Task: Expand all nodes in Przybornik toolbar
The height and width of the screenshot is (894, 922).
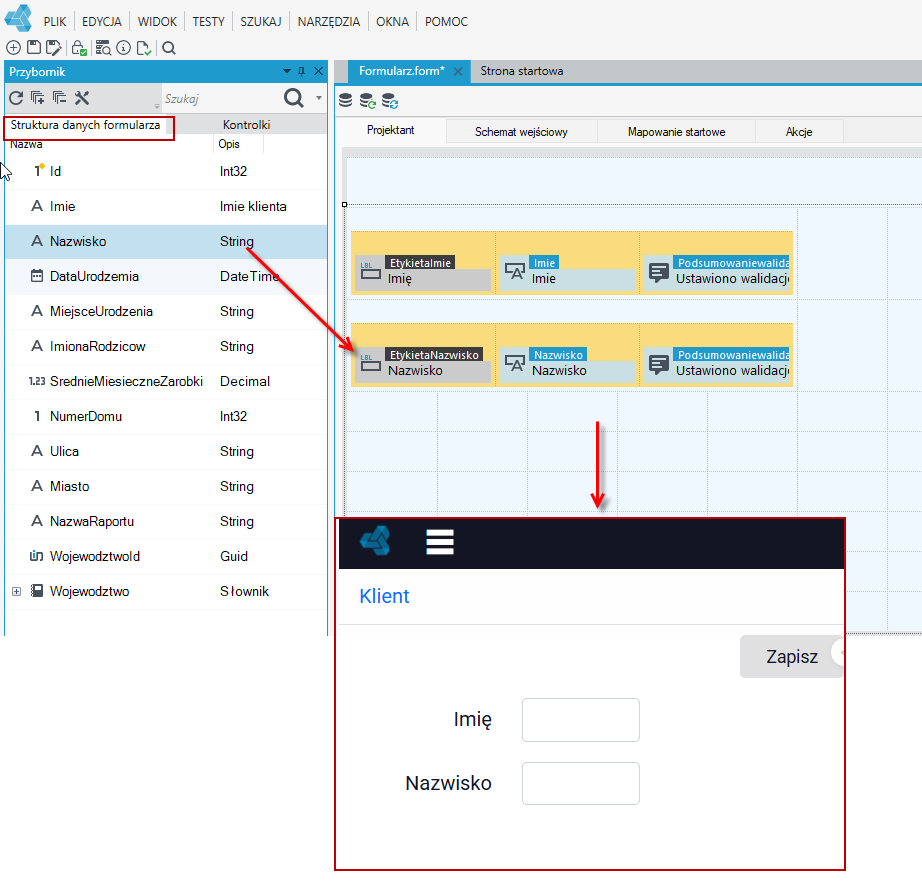Action: [38, 98]
